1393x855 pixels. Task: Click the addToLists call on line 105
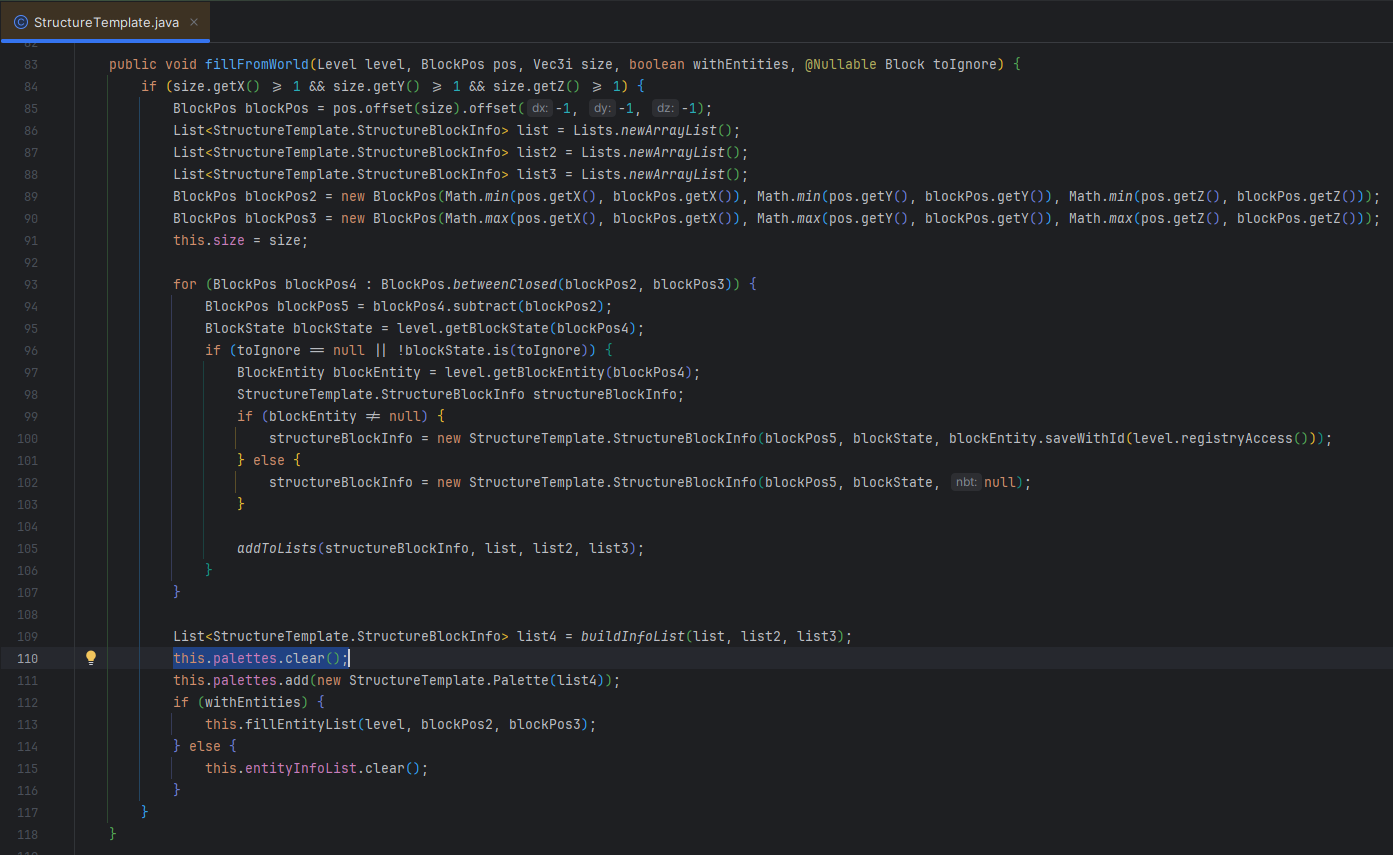276,548
